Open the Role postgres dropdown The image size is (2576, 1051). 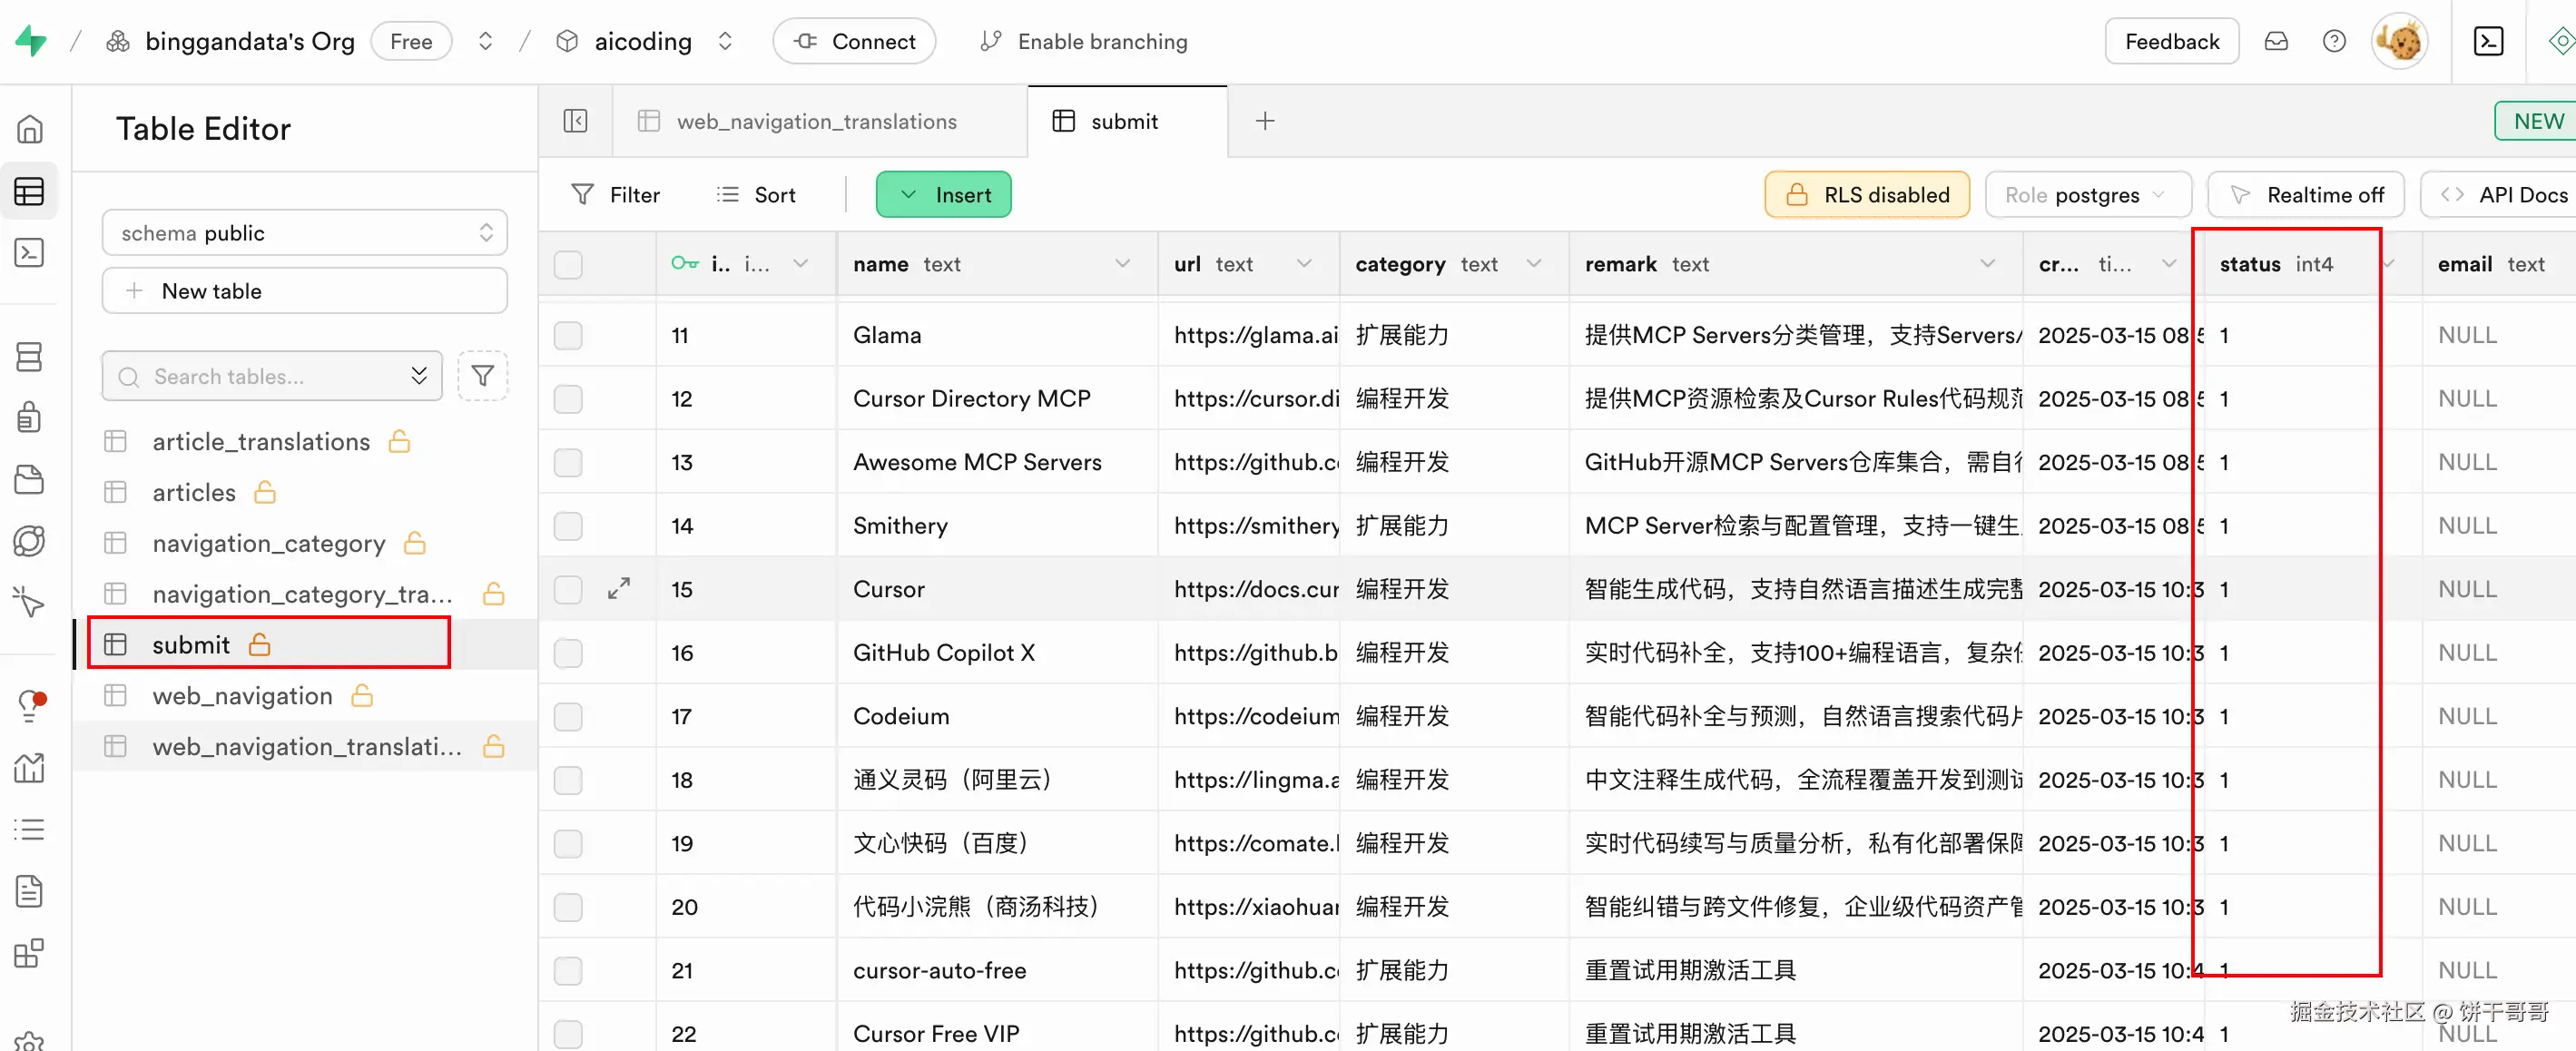2087,195
